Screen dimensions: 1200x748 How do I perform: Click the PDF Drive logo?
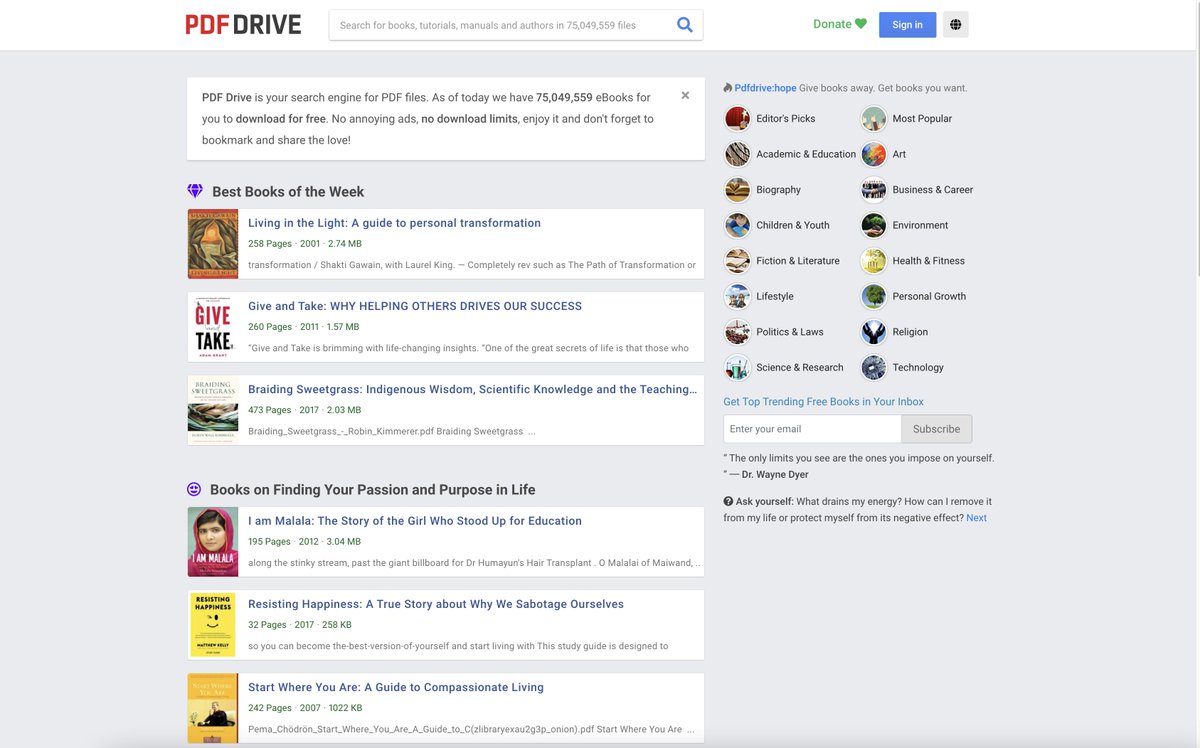[x=243, y=24]
